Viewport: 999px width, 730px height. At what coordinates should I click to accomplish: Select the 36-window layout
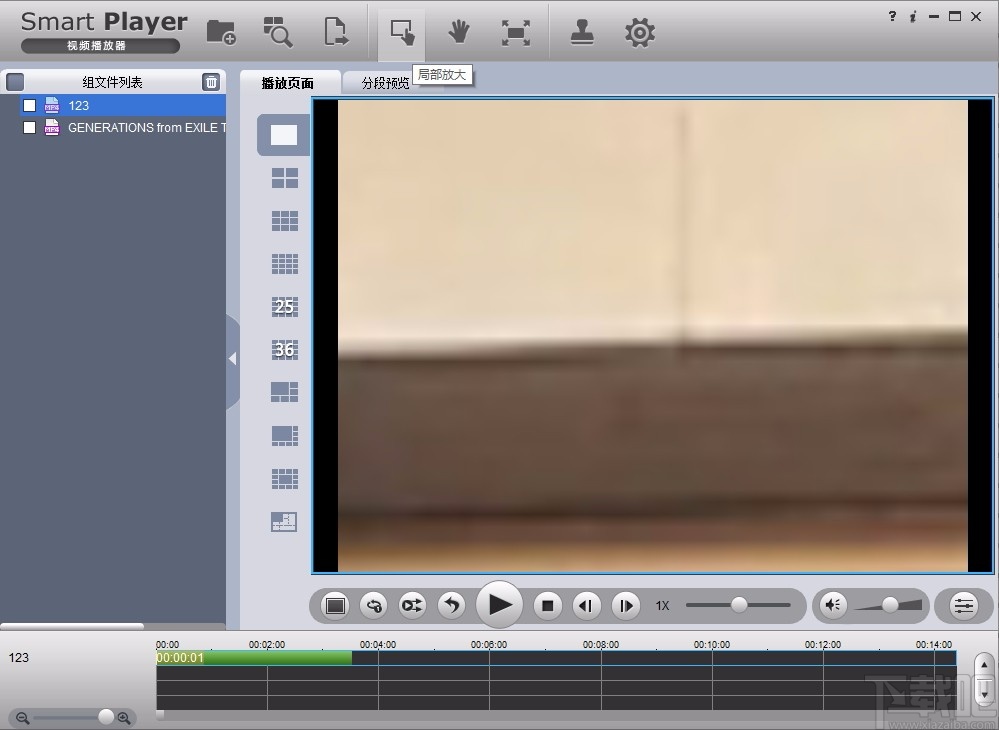click(x=284, y=349)
